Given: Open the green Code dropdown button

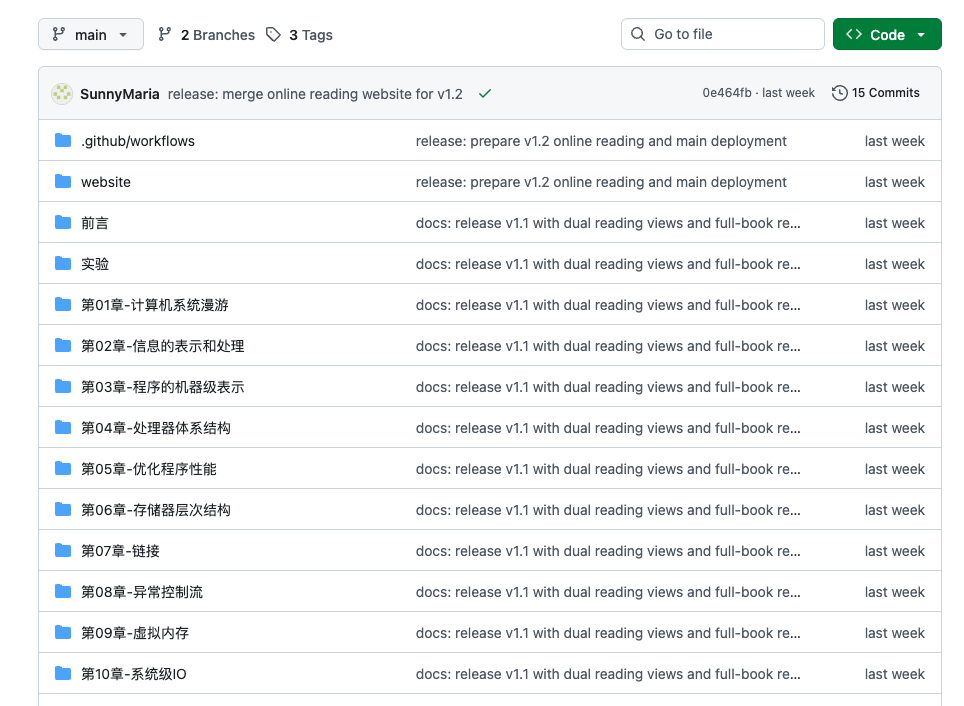Looking at the screenshot, I should pos(887,34).
